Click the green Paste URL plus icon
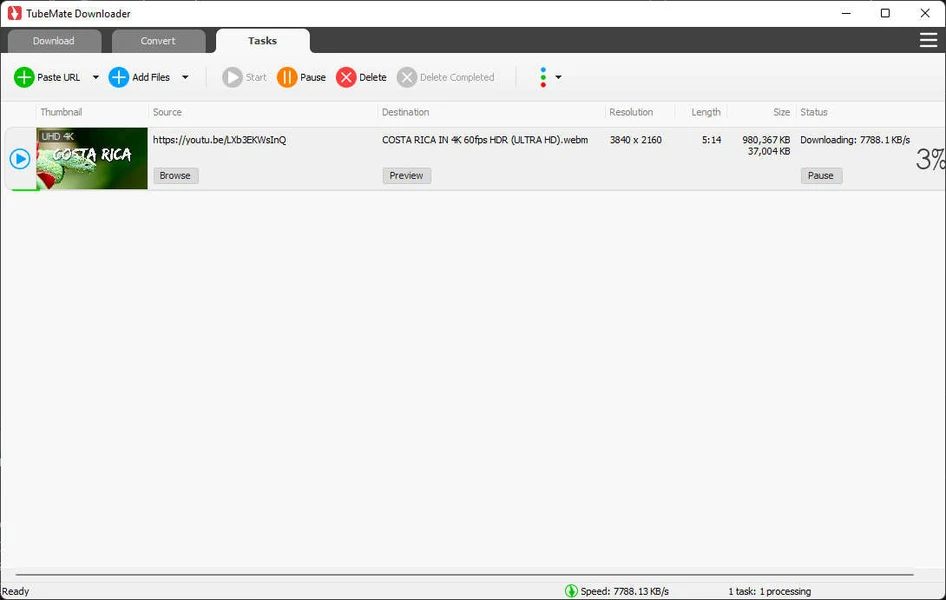The width and height of the screenshot is (946, 600). coord(24,77)
